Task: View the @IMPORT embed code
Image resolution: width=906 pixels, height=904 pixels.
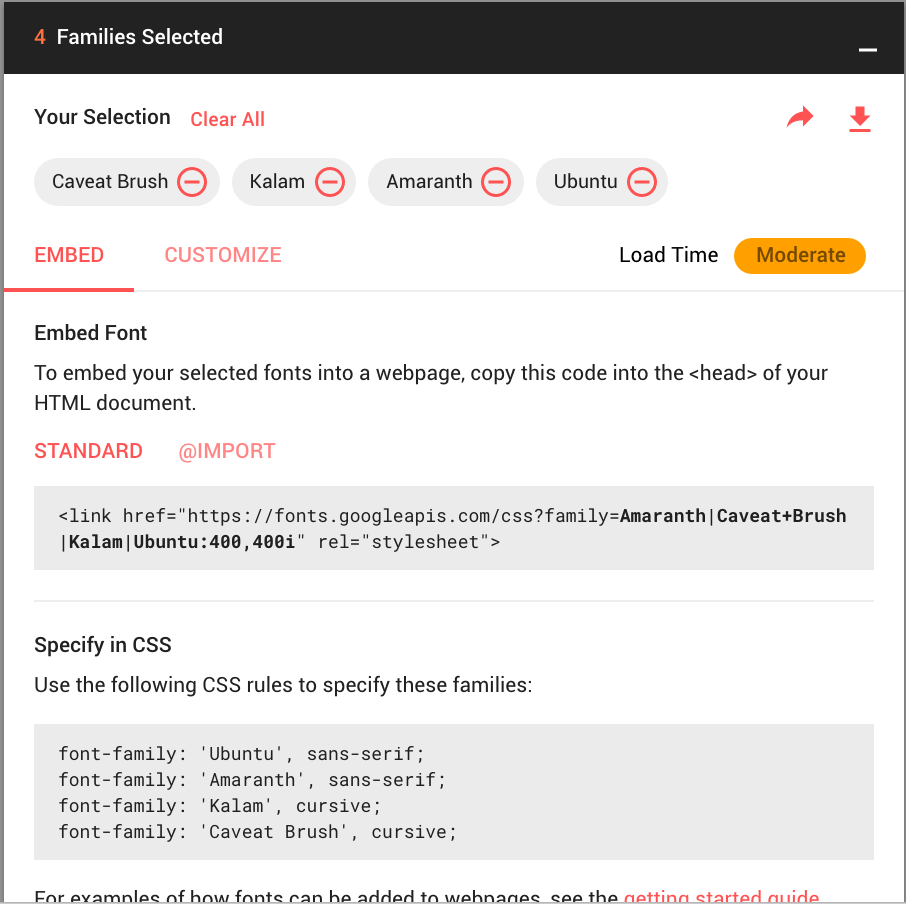Action: click(x=226, y=451)
